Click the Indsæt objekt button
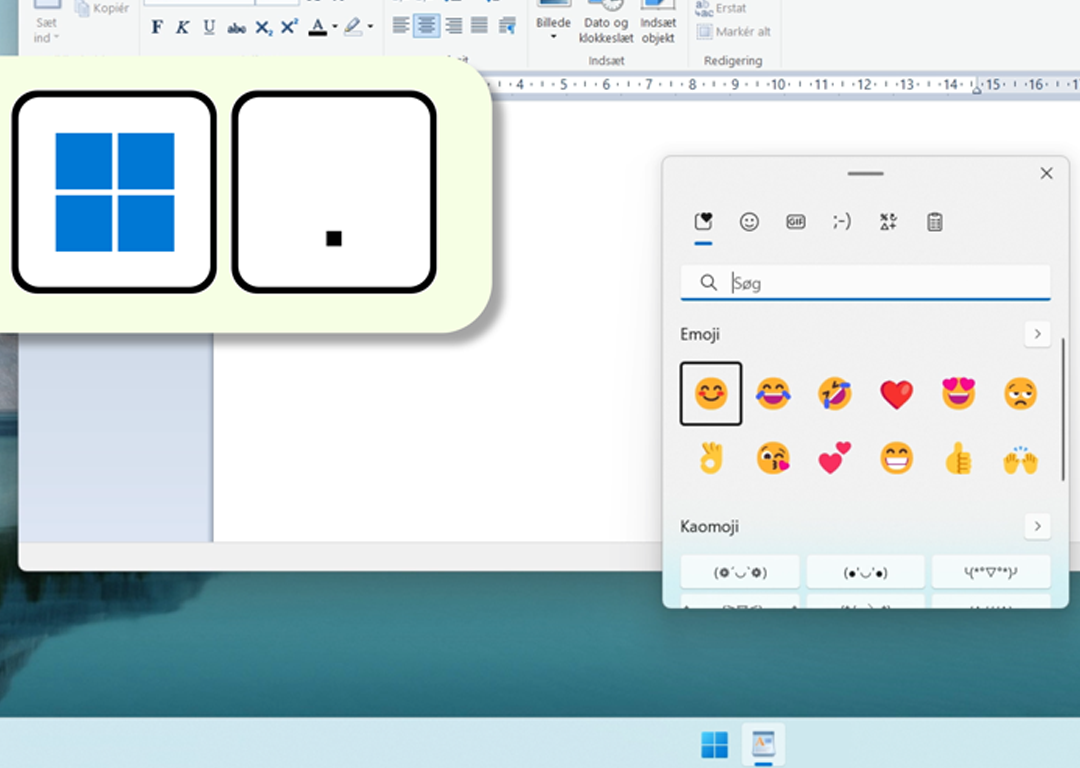1080x768 pixels. [x=658, y=23]
